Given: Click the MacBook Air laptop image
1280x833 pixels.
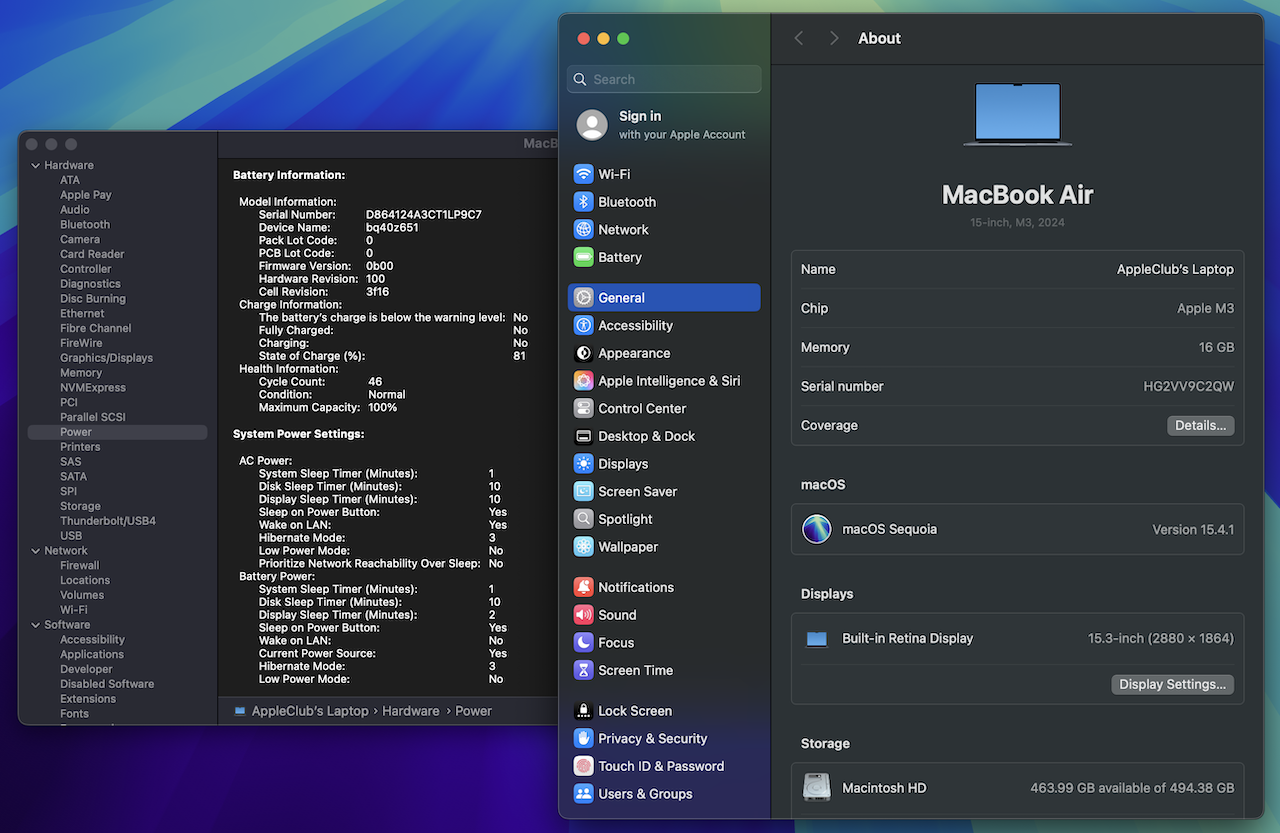Looking at the screenshot, I should pyautogui.click(x=1018, y=114).
